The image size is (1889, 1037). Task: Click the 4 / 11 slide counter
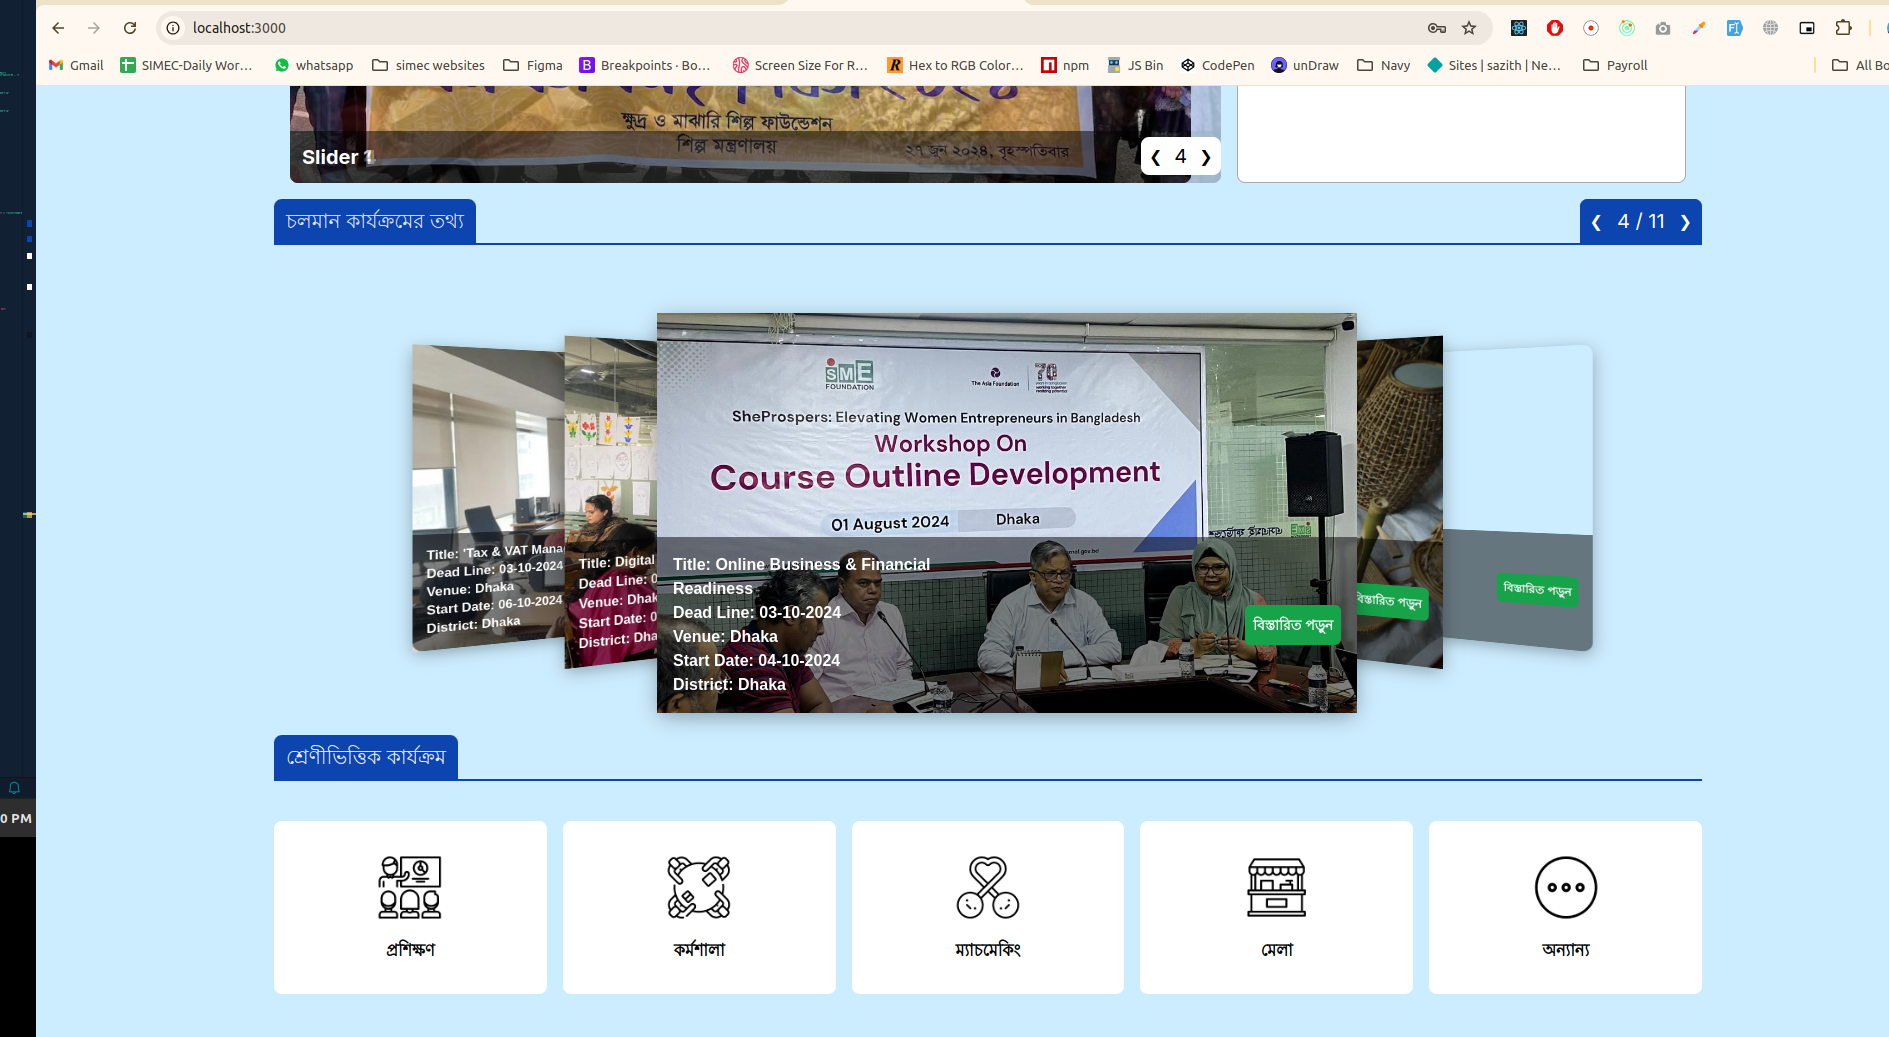point(1641,221)
